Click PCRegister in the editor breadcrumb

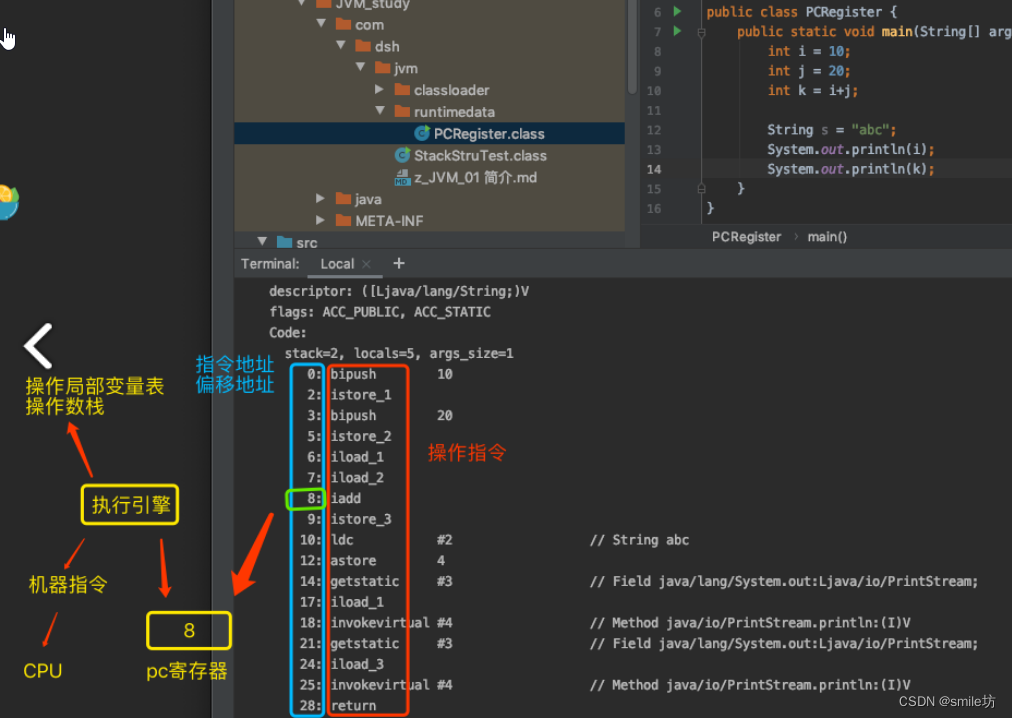[x=746, y=236]
